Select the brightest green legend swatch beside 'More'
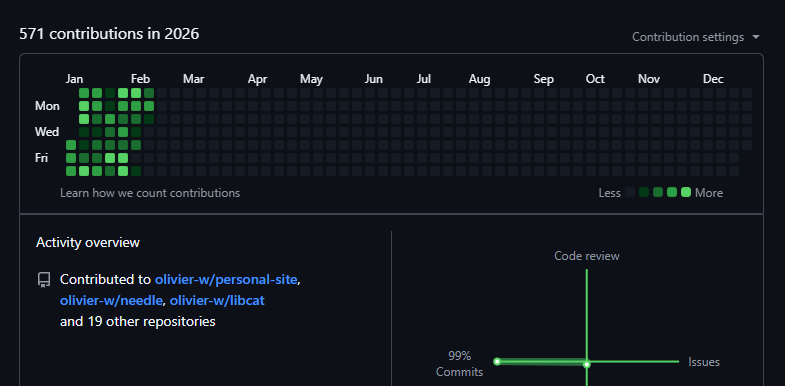785x386 pixels. point(686,192)
